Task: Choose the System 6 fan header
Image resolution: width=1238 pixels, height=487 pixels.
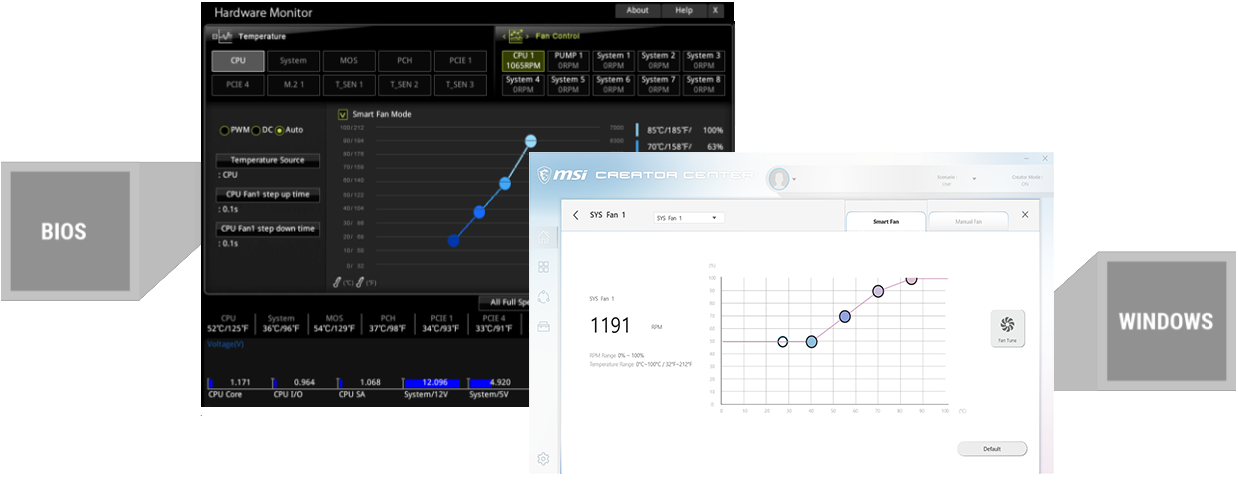Action: pos(613,84)
